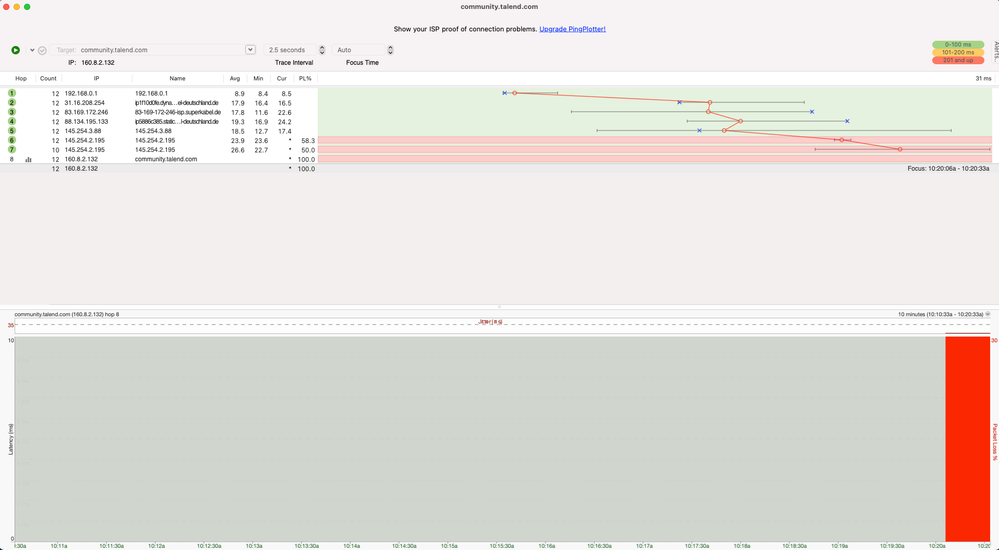The height and width of the screenshot is (550, 999).
Task: Click the 83-169-172-246-isp.superkabel.de hostname
Action: 178,112
